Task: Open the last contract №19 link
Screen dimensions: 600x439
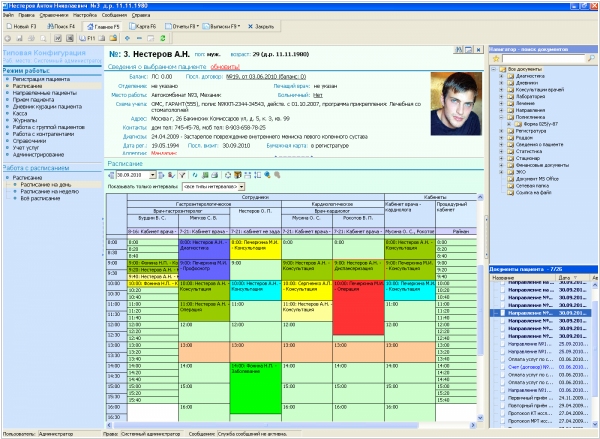Action: point(266,77)
